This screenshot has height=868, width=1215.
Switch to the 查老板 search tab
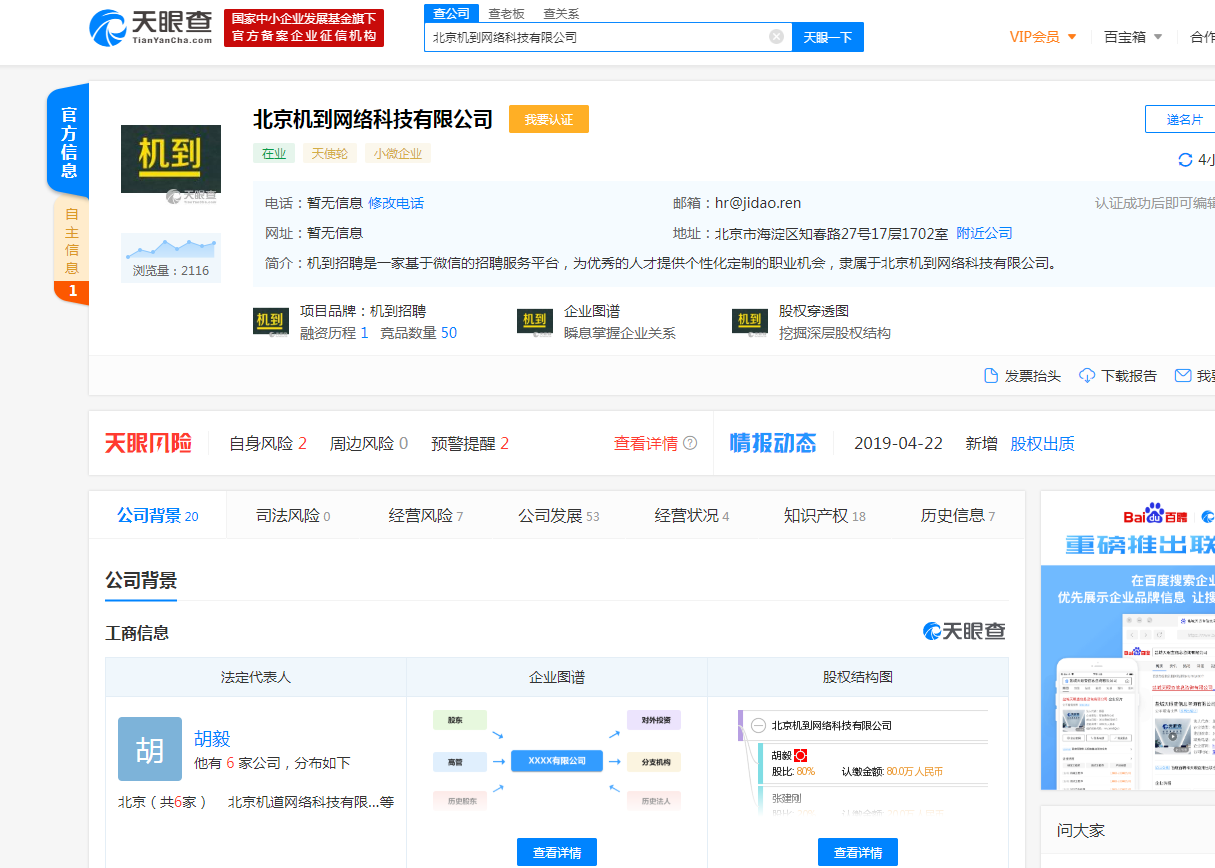508,14
